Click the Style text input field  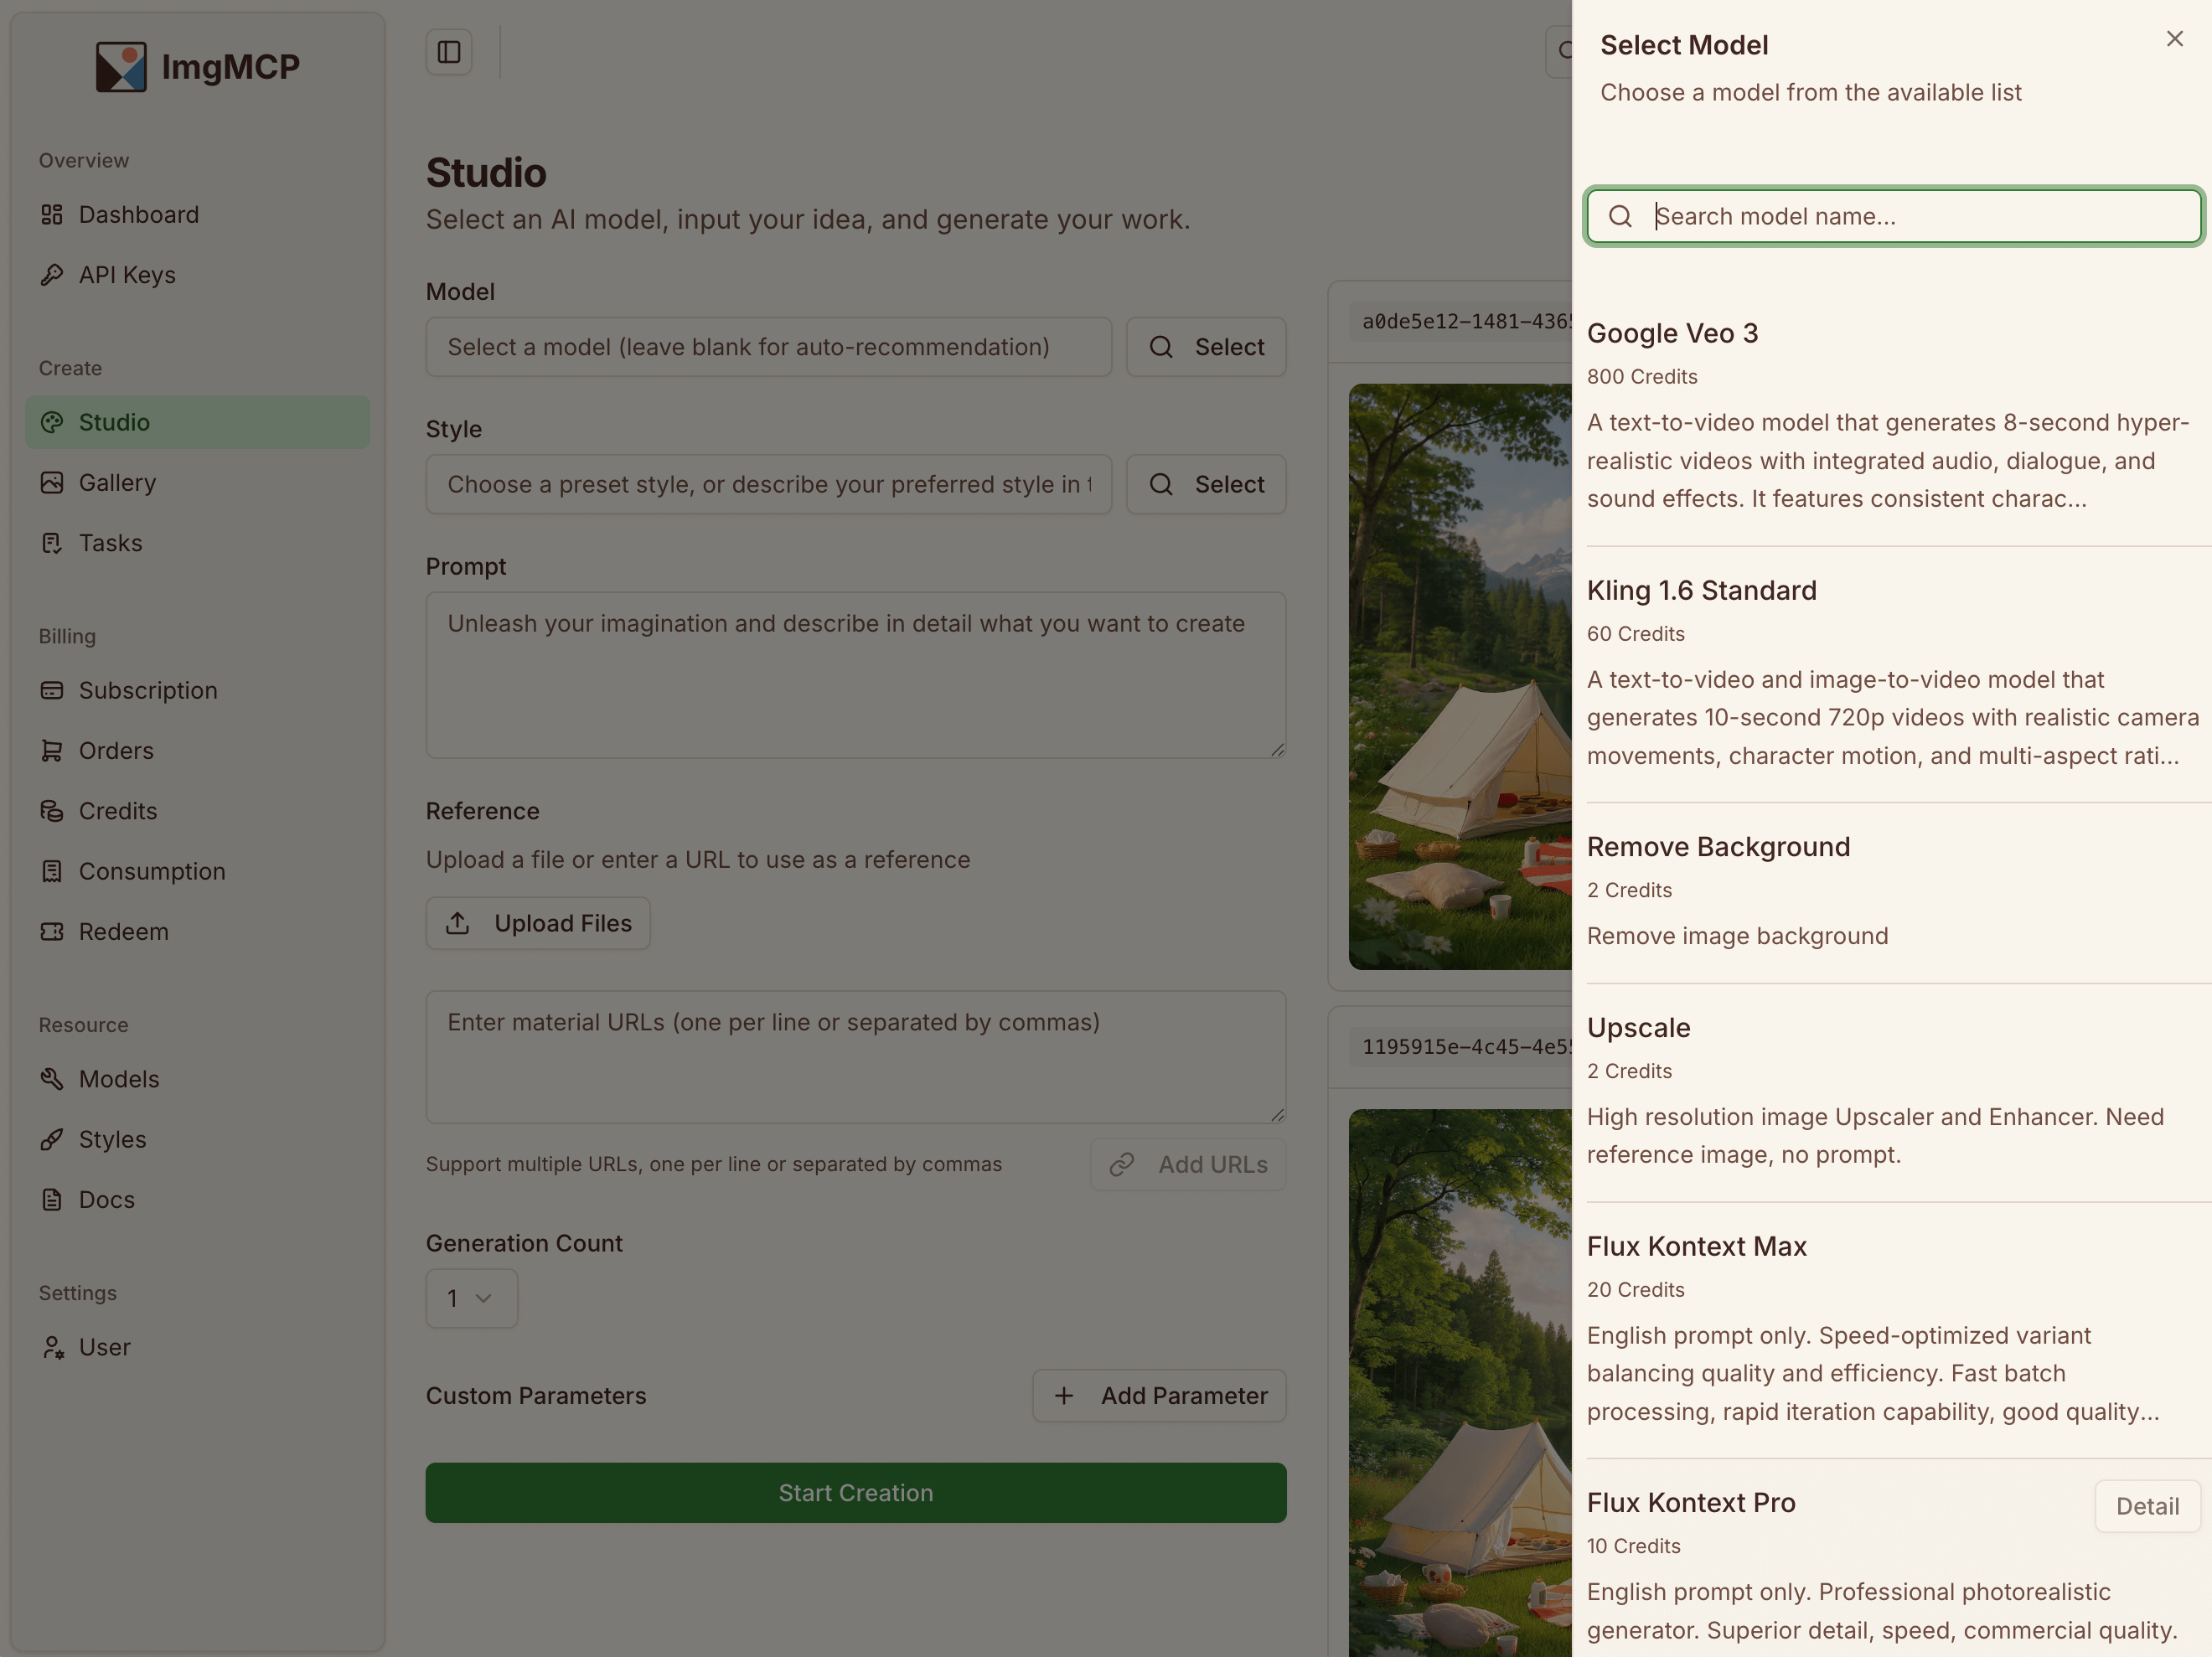(x=768, y=485)
